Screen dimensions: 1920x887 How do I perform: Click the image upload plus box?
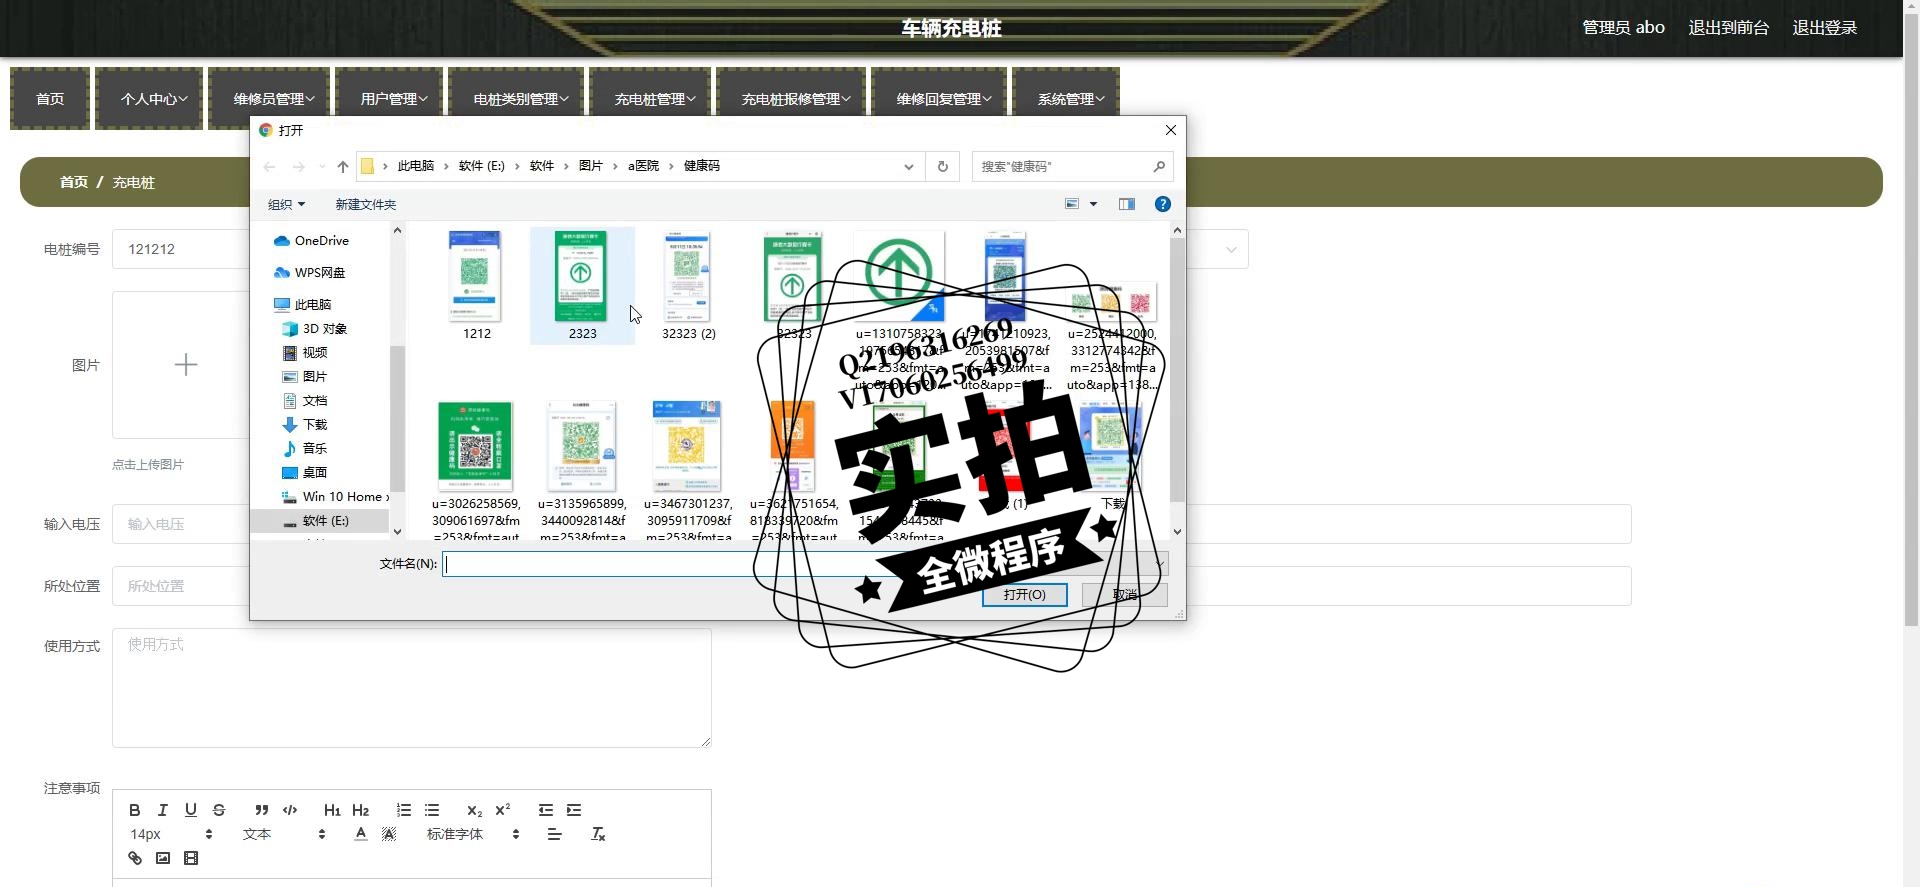pos(185,365)
